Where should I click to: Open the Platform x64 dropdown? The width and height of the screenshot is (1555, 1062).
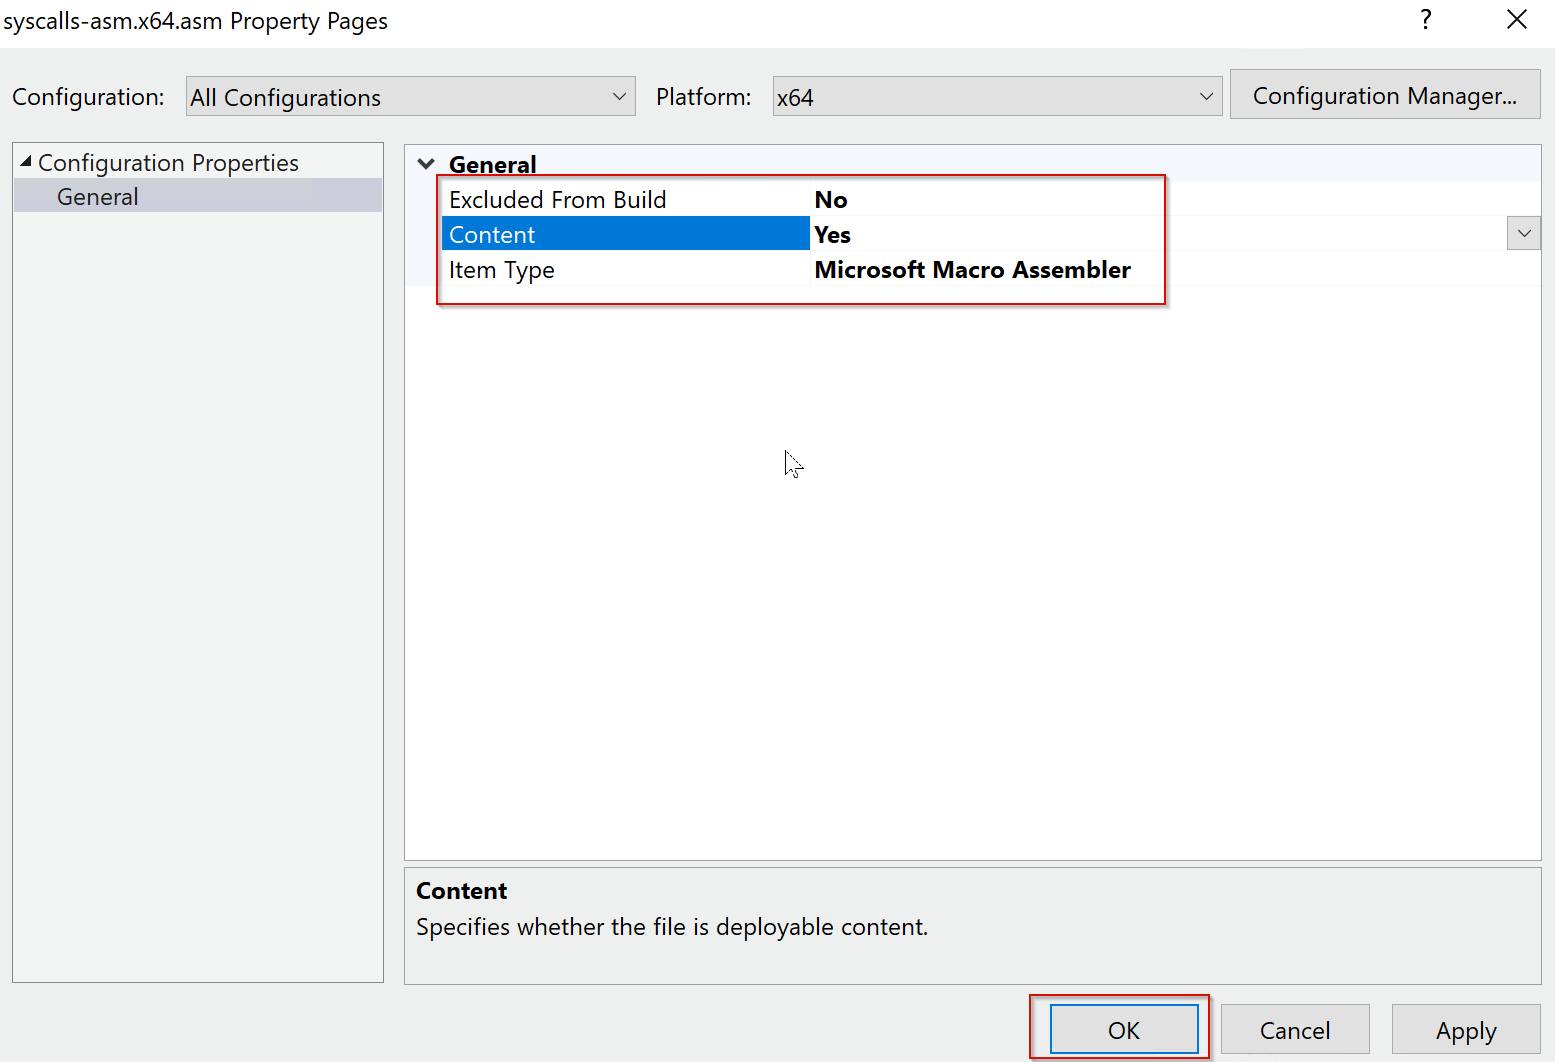point(997,97)
